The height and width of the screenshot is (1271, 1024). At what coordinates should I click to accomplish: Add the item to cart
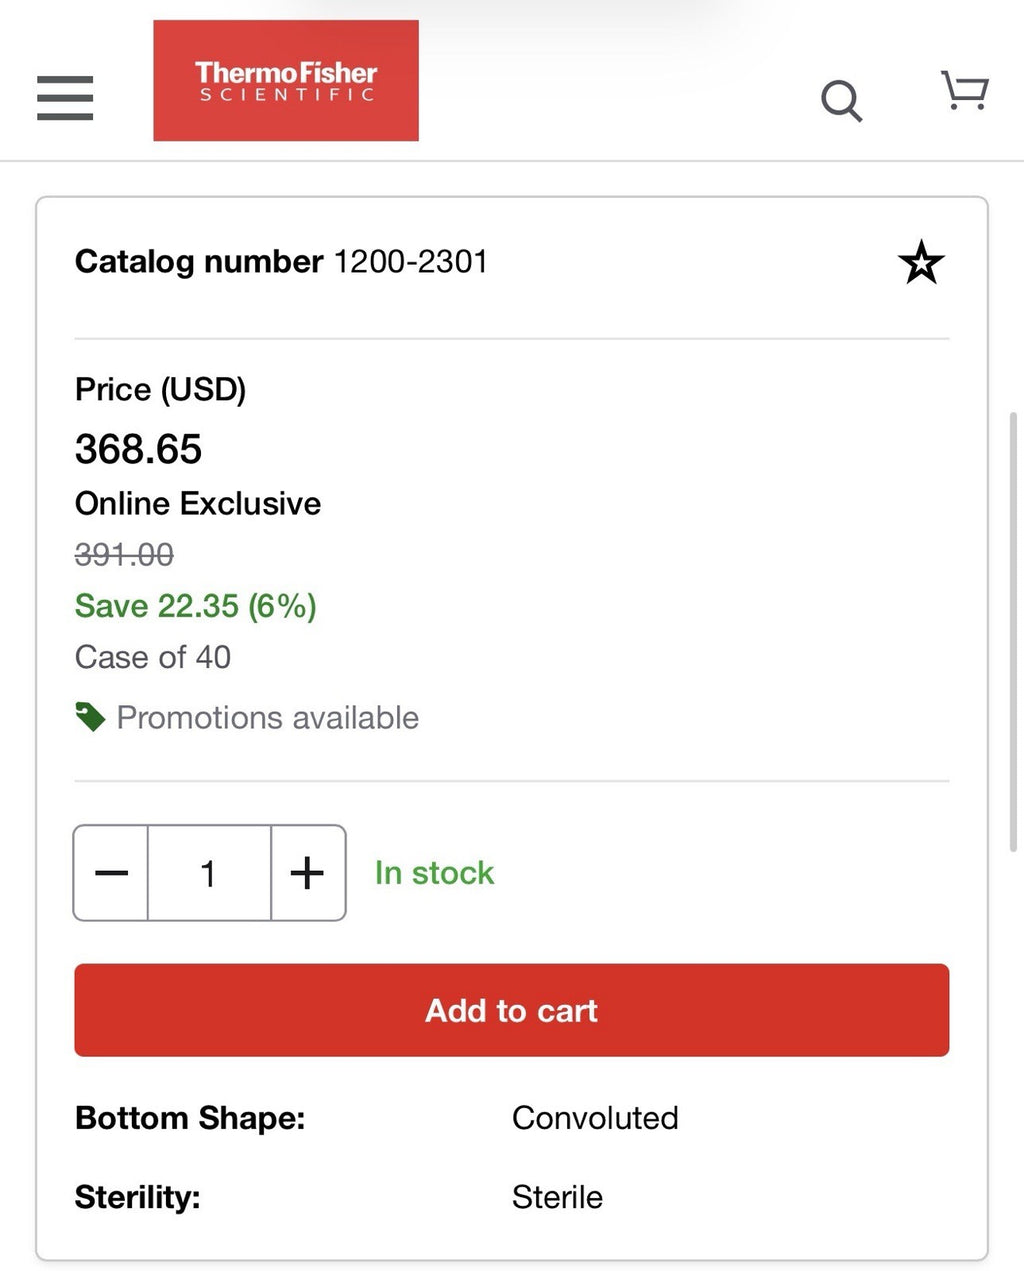(x=512, y=1010)
